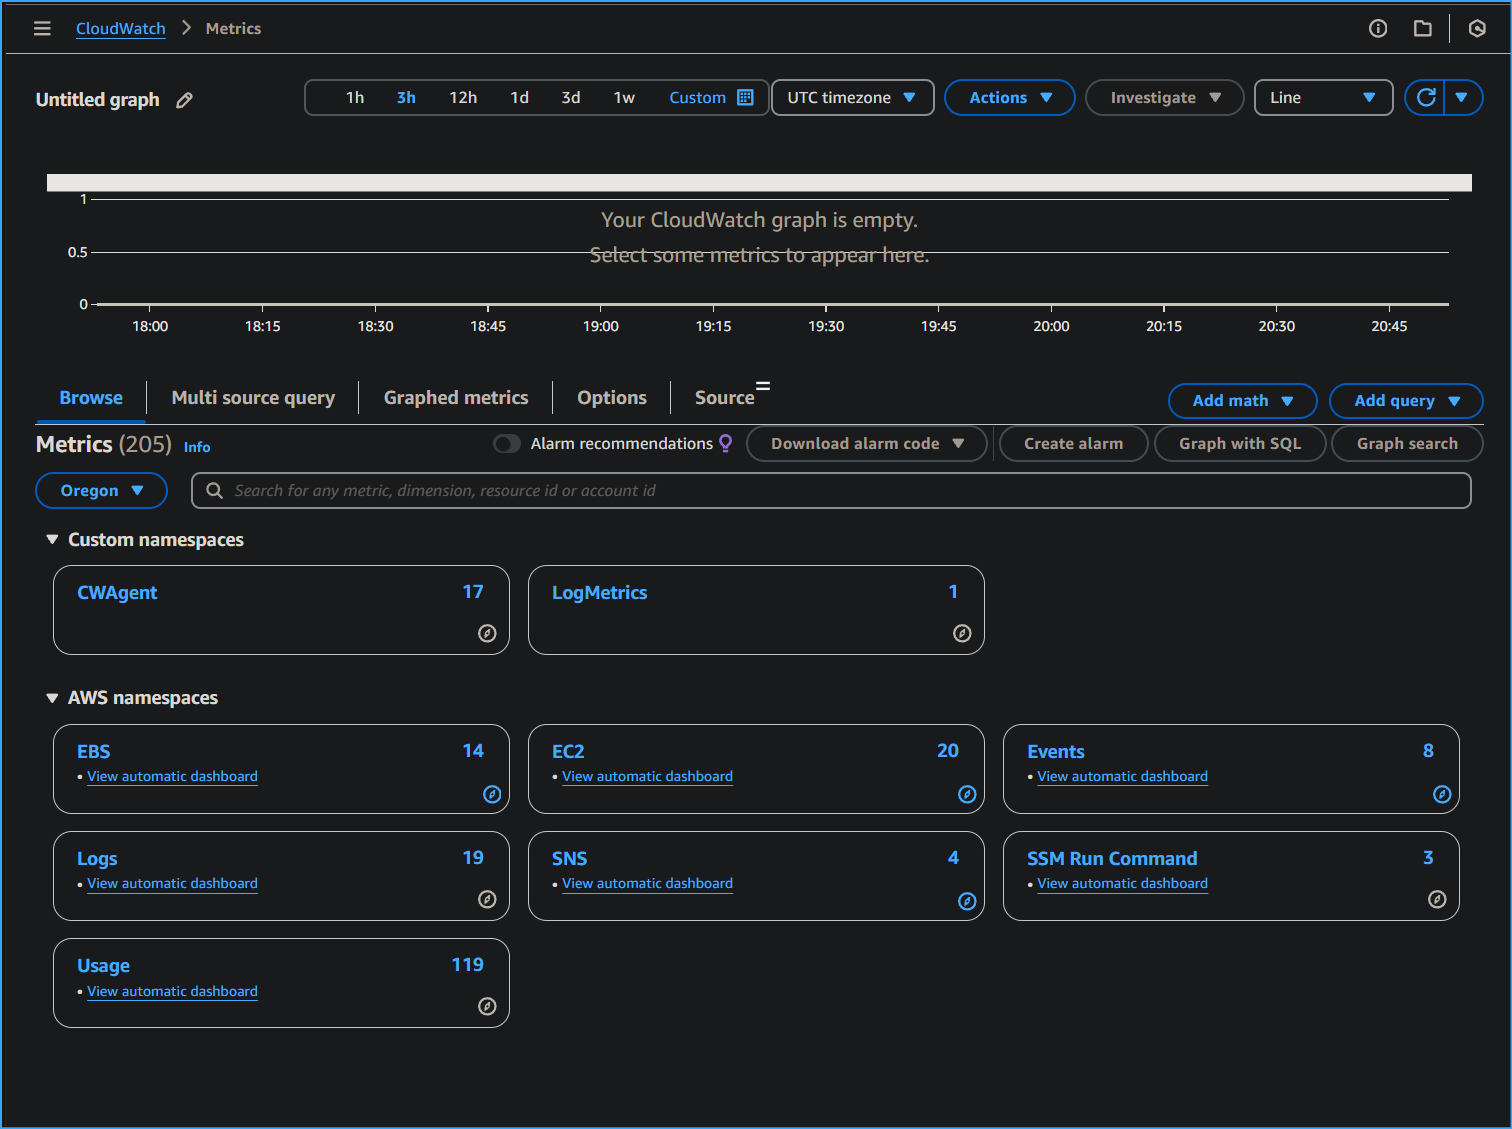1512x1129 pixels.
Task: Open the UTC timezone dropdown
Action: [x=852, y=97]
